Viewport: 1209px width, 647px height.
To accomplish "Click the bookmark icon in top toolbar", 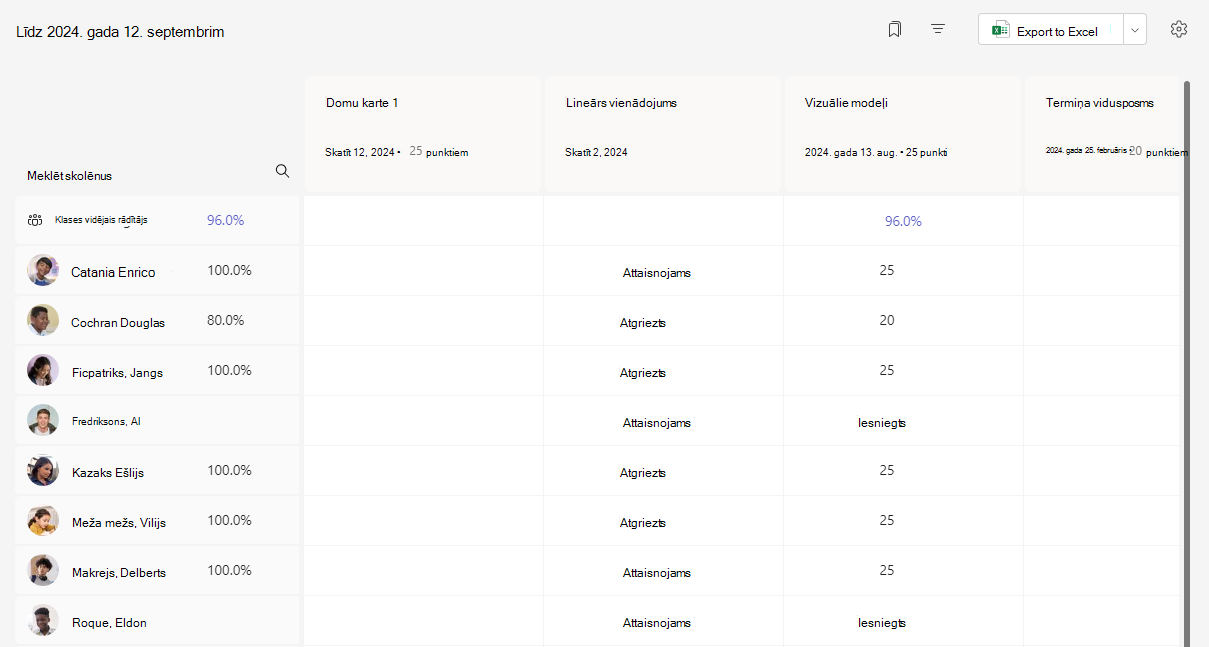I will 894,30.
